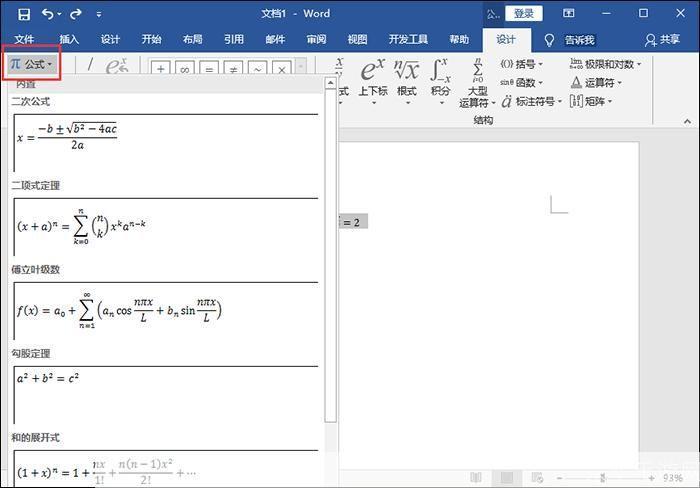Switch to web layout view icon
This screenshot has height=488, width=700.
(x=537, y=478)
